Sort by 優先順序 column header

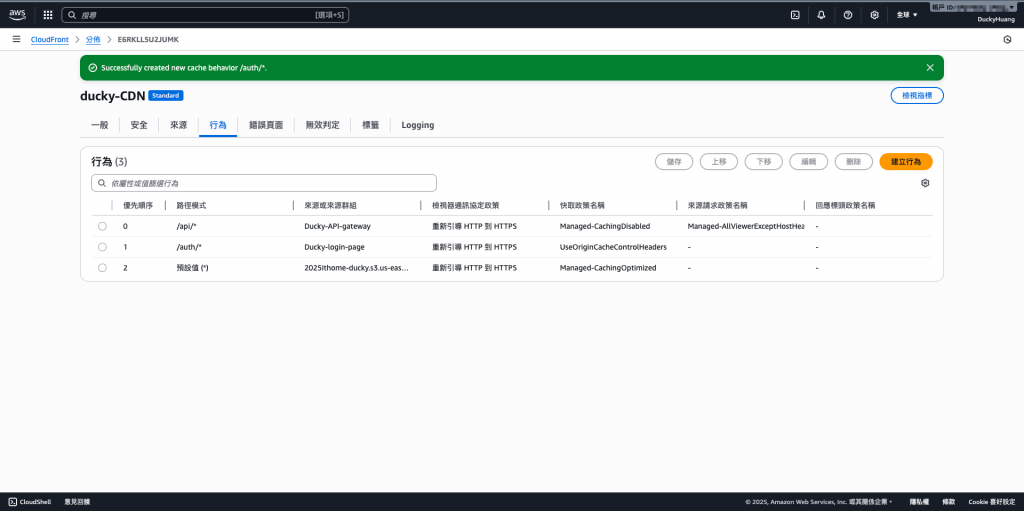coord(138,205)
